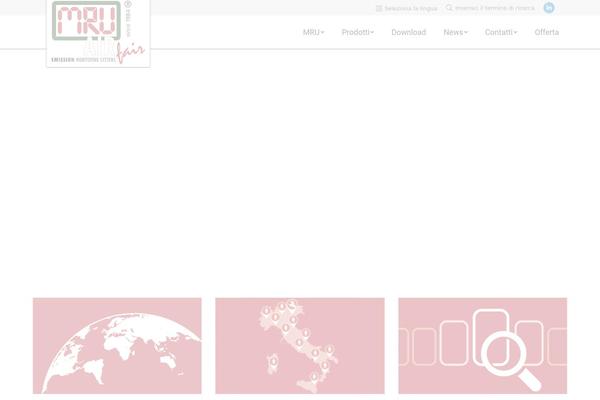Open the Download page
The image size is (600, 400).
(x=409, y=32)
